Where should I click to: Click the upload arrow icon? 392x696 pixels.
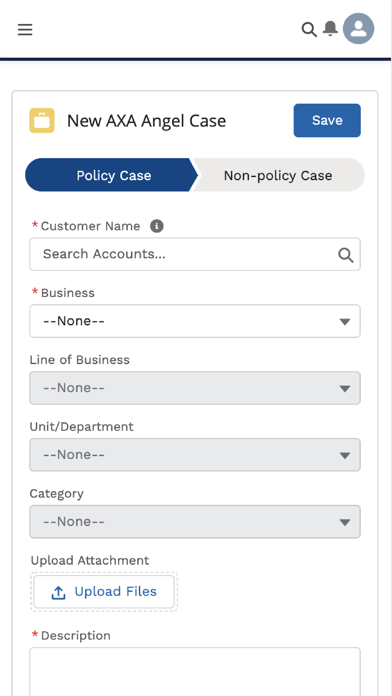point(59,592)
